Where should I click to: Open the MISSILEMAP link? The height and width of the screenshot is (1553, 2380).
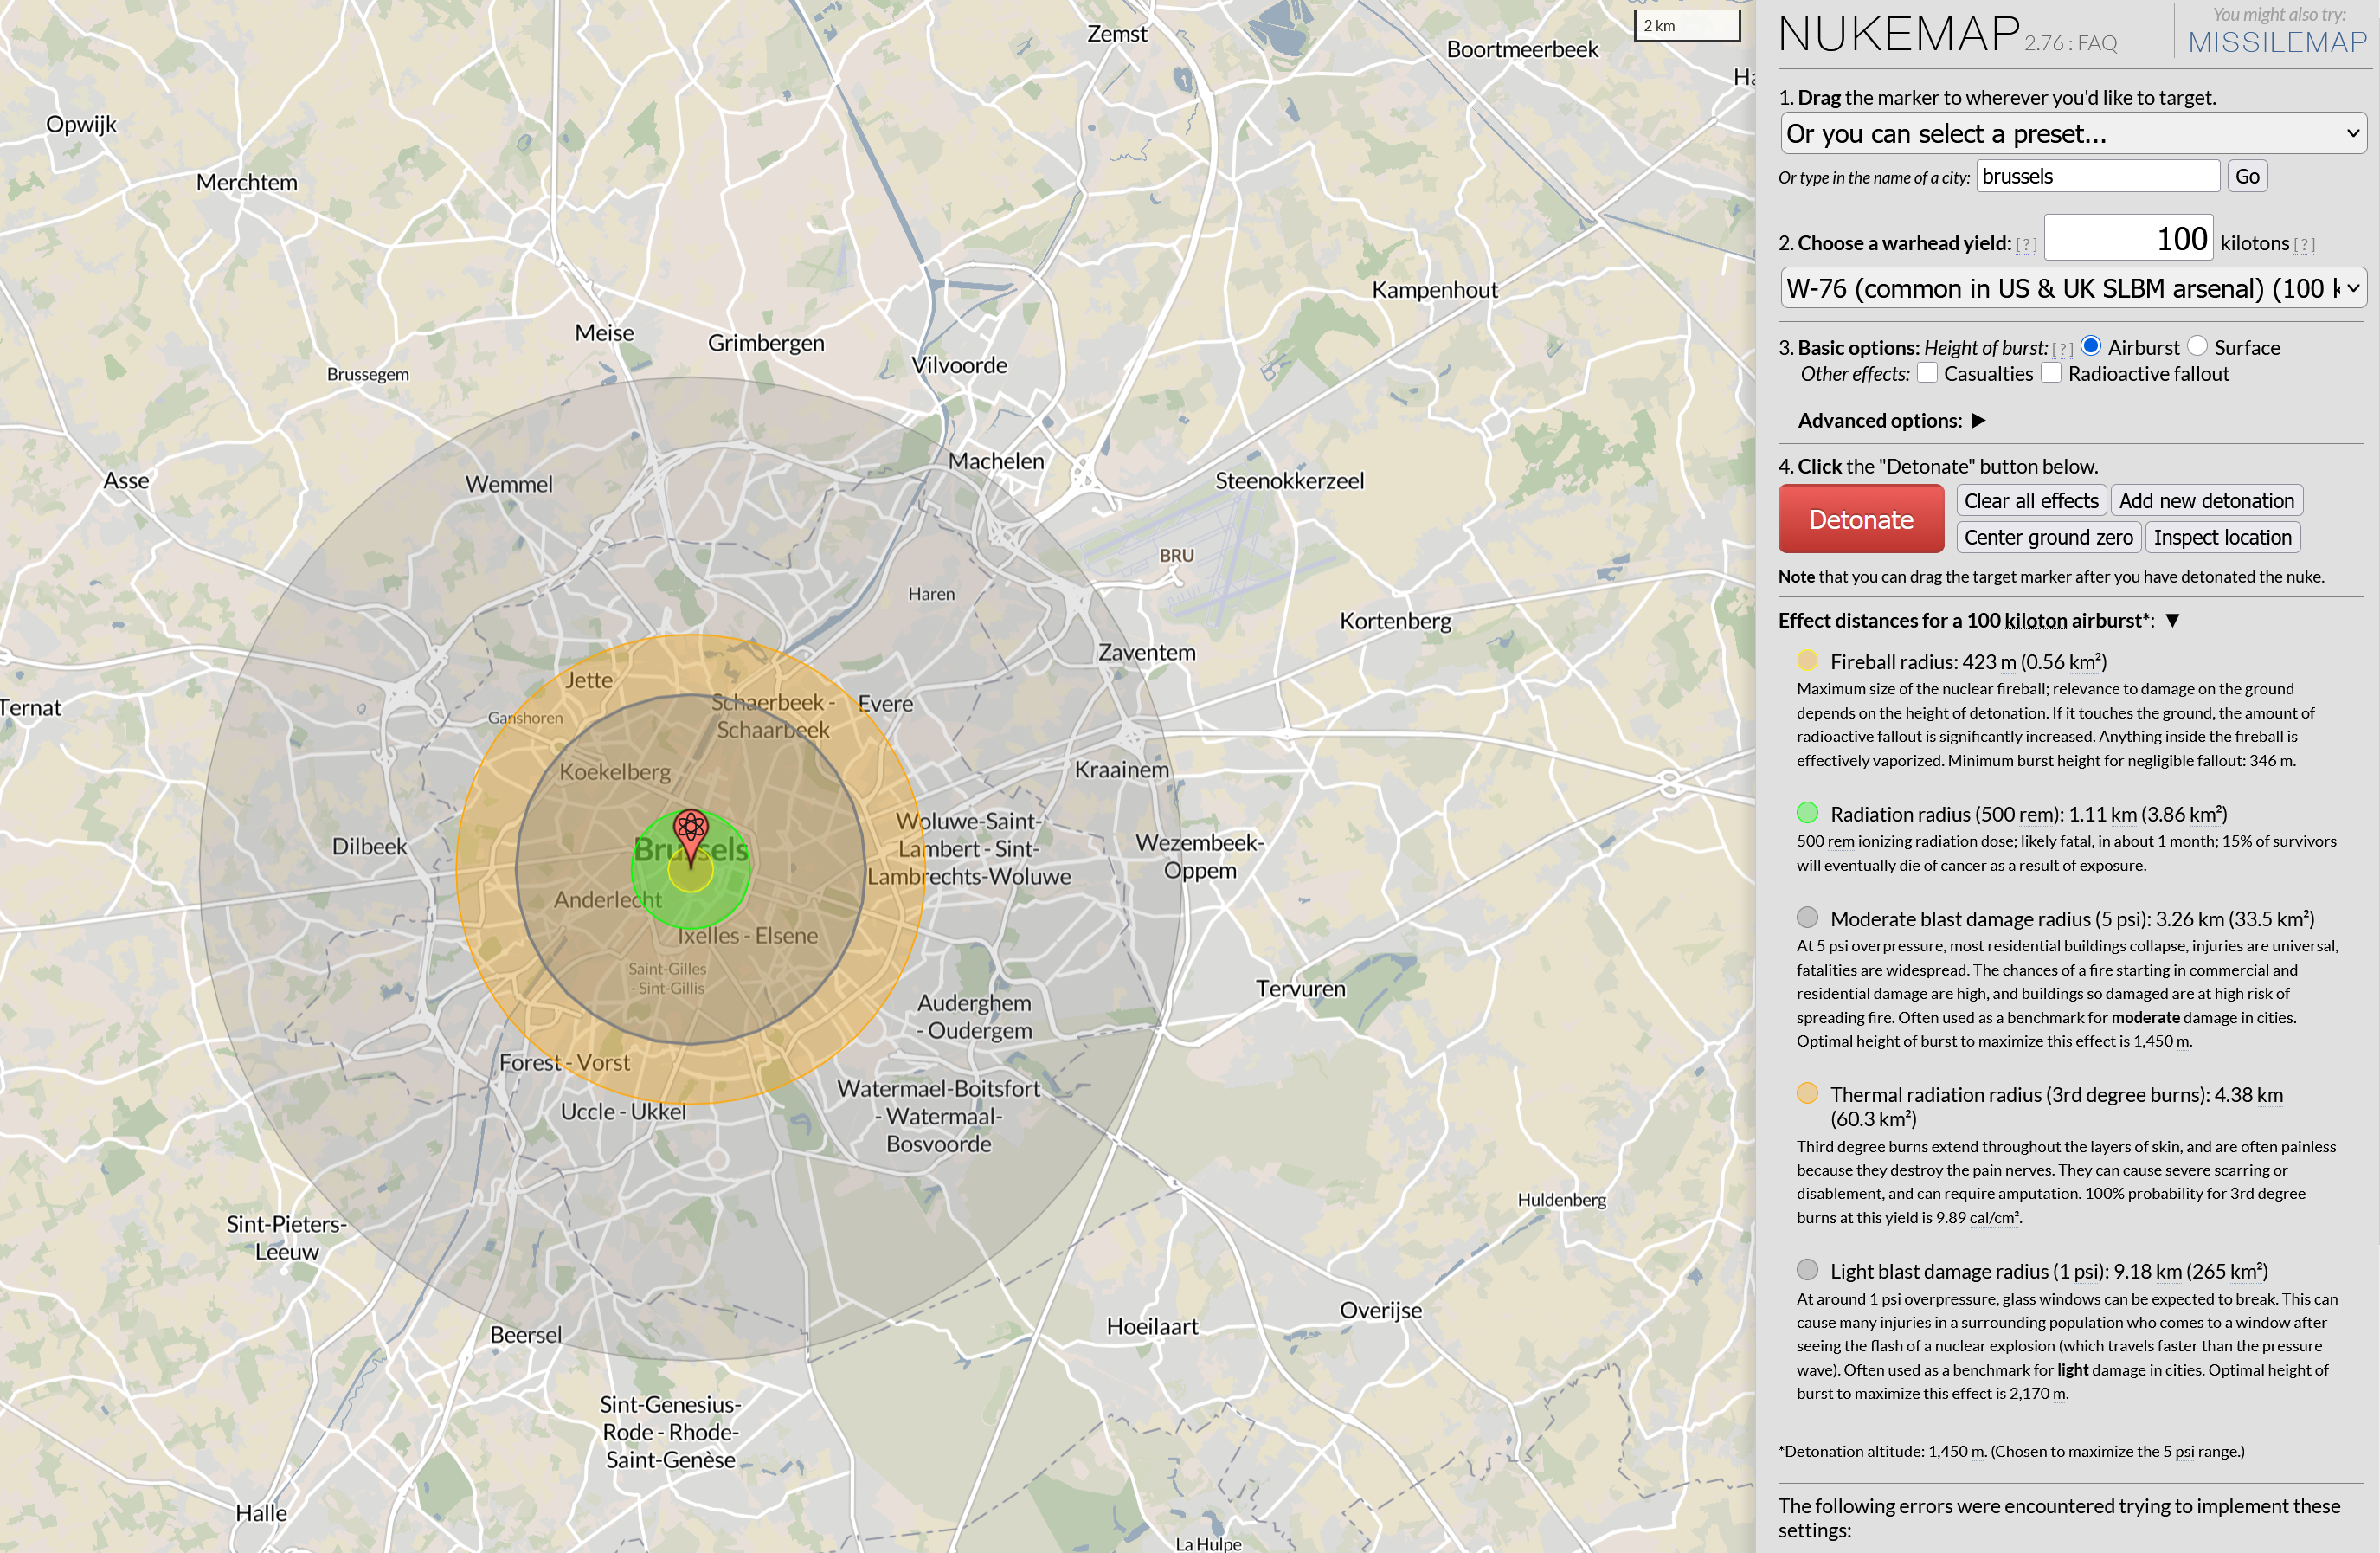2277,42
